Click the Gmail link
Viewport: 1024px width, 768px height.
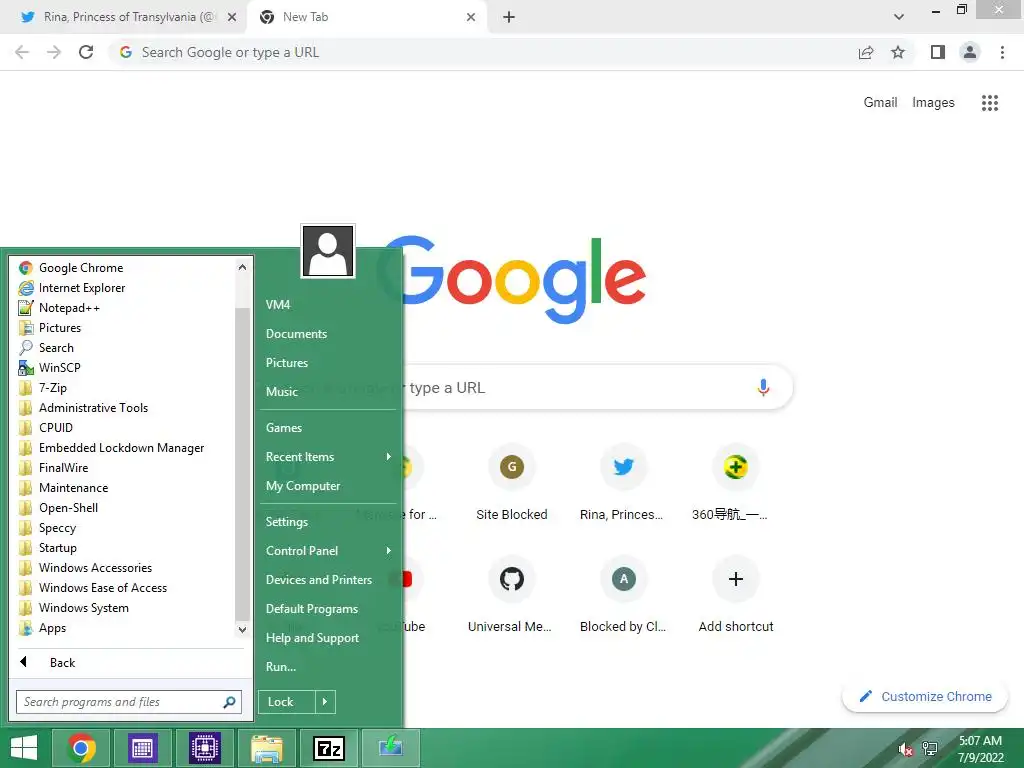880,103
